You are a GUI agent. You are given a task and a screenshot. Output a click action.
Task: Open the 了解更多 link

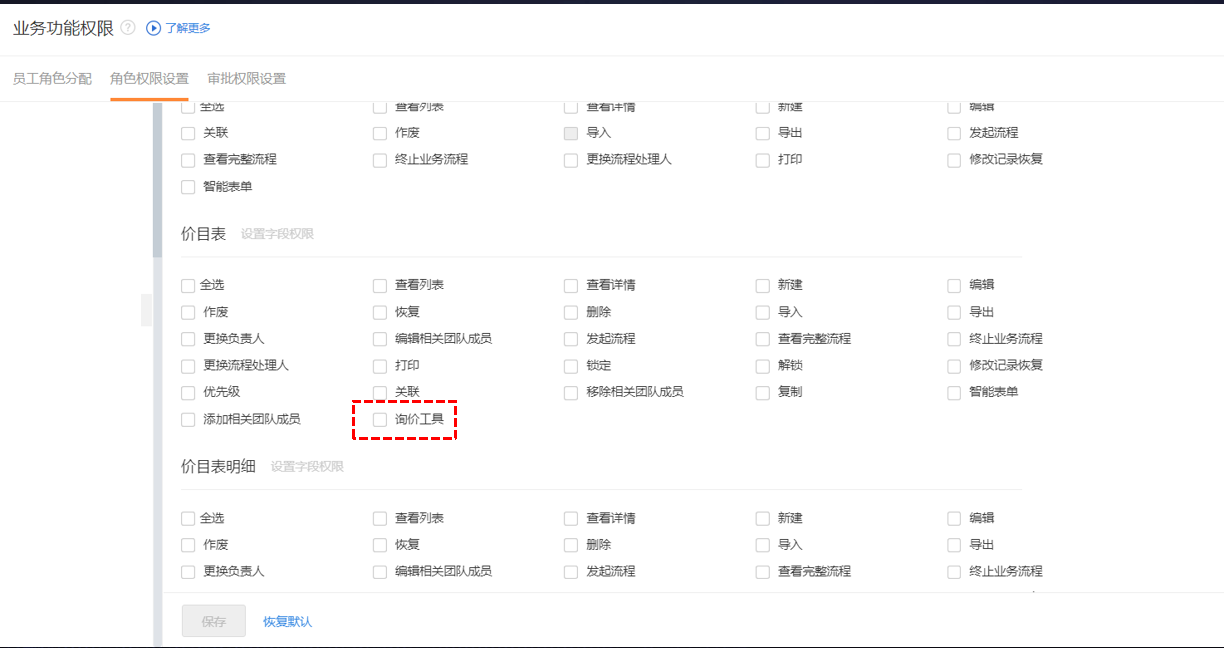188,28
